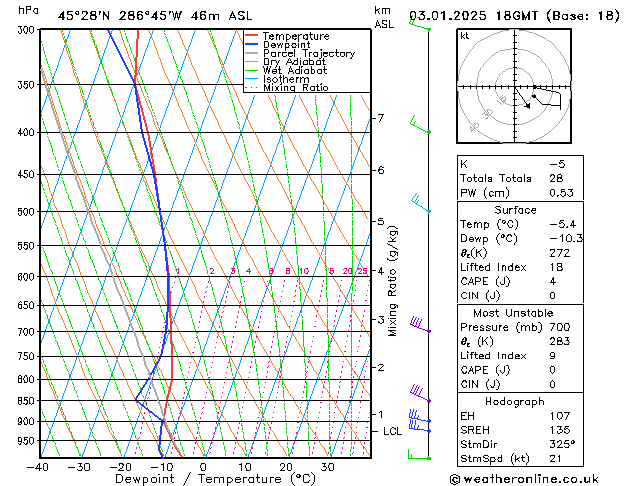
Task: Click the 400 hPa green wind barb
Action: tap(420, 124)
